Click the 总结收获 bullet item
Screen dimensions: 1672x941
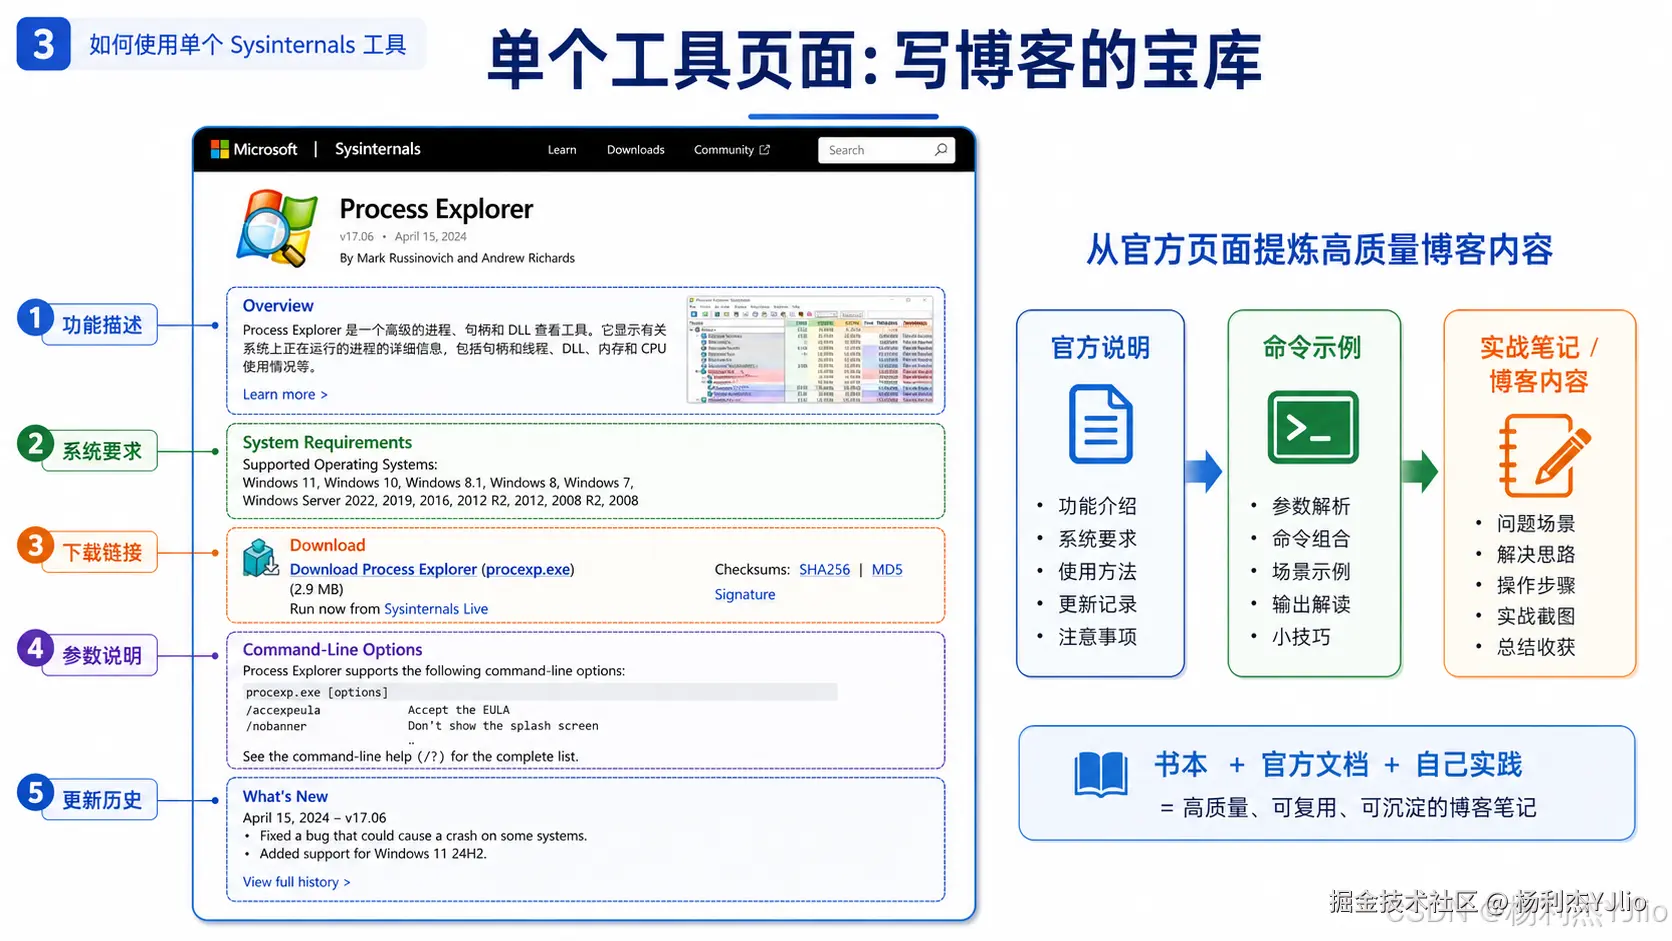(1535, 647)
